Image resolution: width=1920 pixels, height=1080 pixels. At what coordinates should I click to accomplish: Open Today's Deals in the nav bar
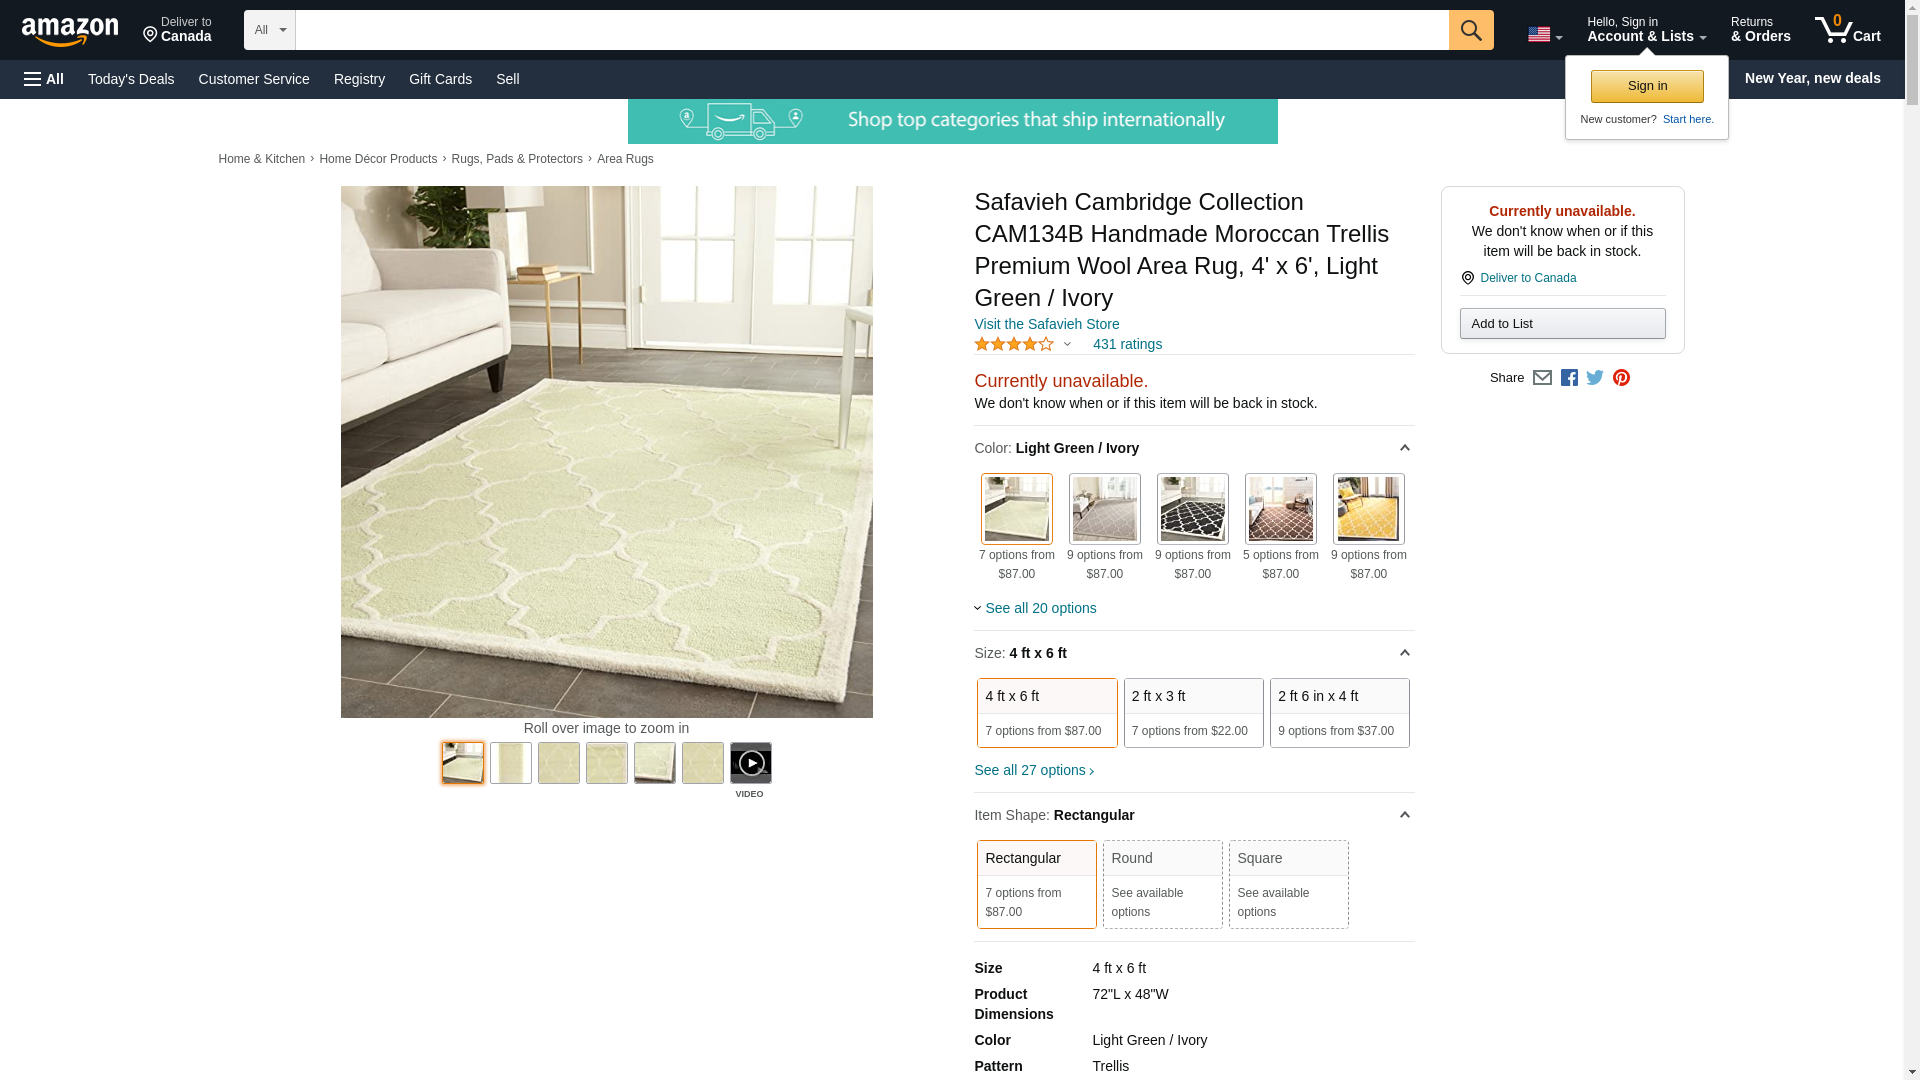coord(131,79)
